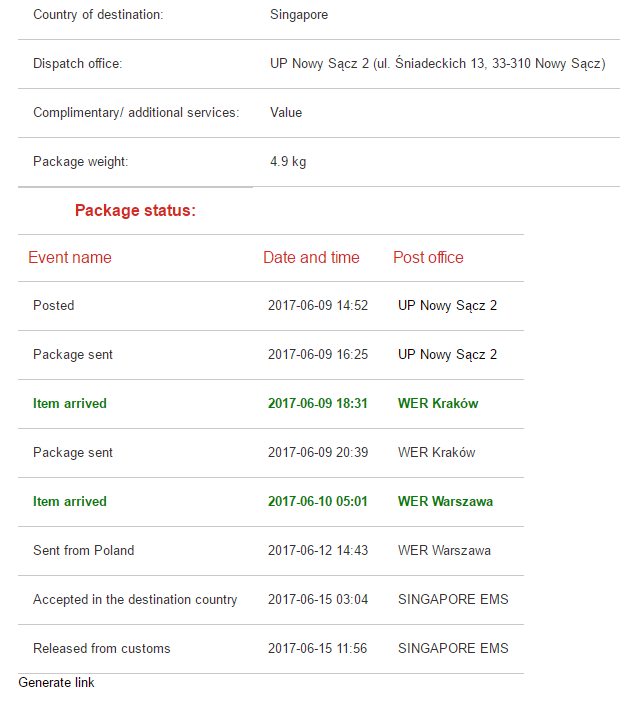Click Accepted in the destination country event
Screen dimensions: 641x704
135,599
